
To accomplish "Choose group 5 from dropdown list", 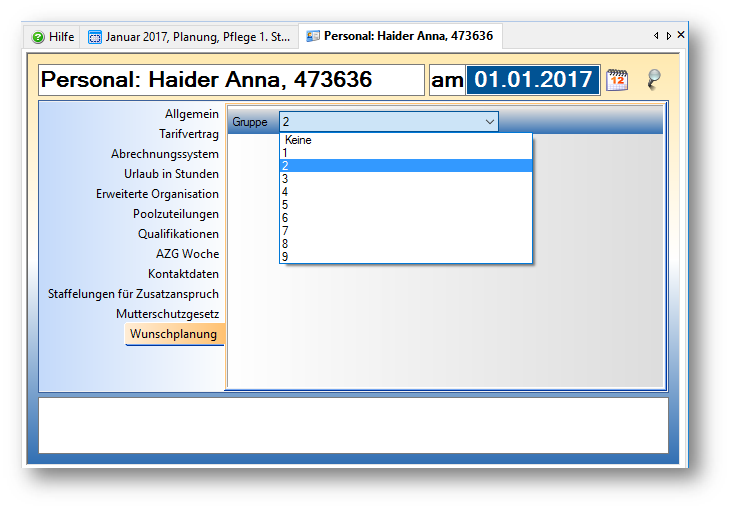I will 285,205.
